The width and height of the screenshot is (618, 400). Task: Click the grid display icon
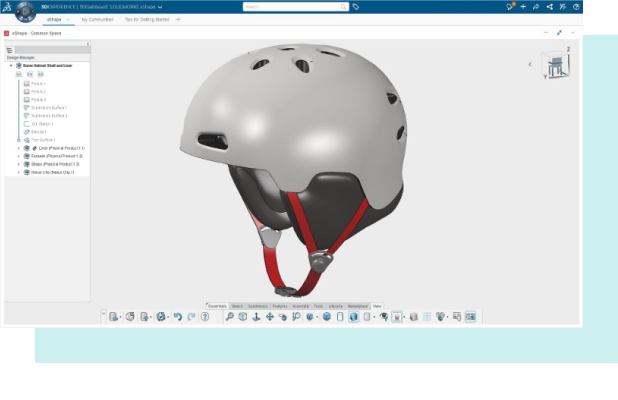tap(427, 316)
